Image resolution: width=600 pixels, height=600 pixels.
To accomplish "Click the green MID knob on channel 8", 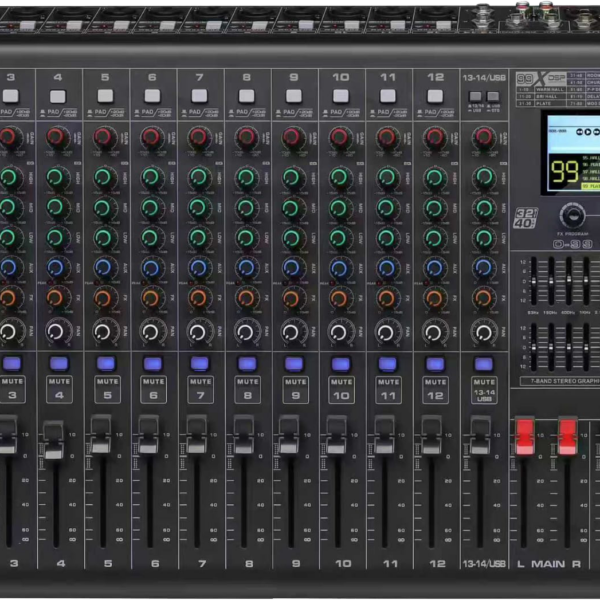I will click(x=245, y=208).
